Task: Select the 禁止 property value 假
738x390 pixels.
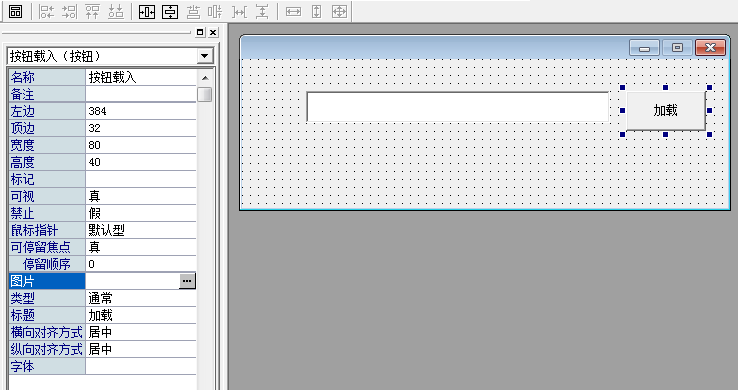Action: click(x=141, y=213)
